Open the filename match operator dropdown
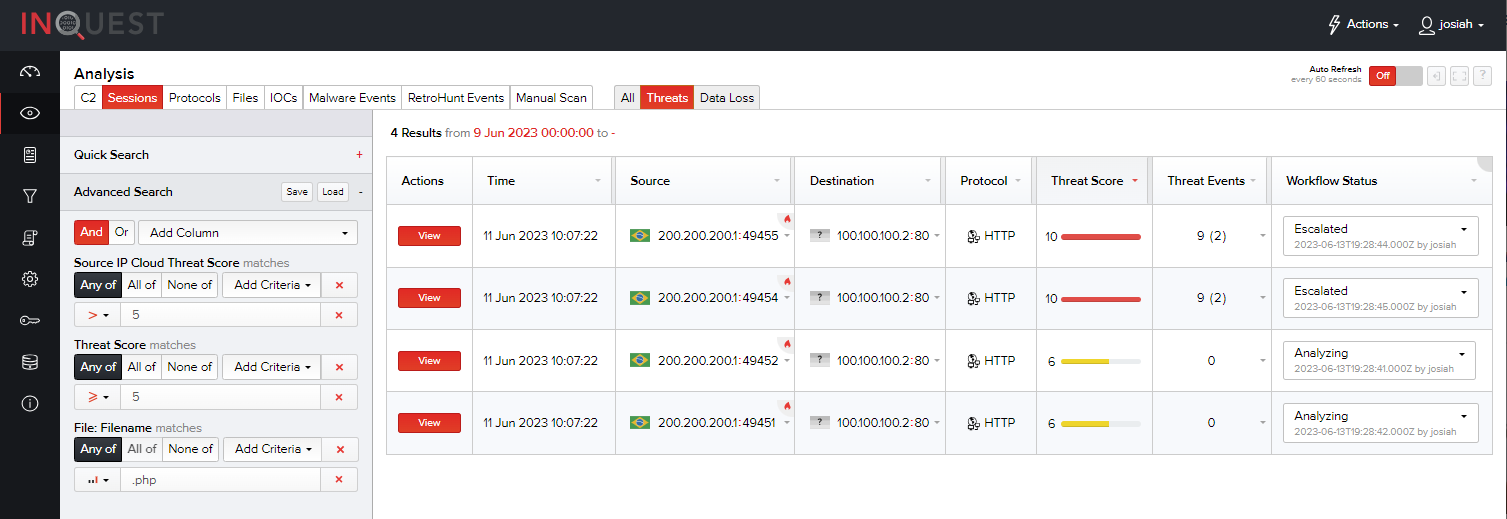1507x519 pixels. pos(97,480)
